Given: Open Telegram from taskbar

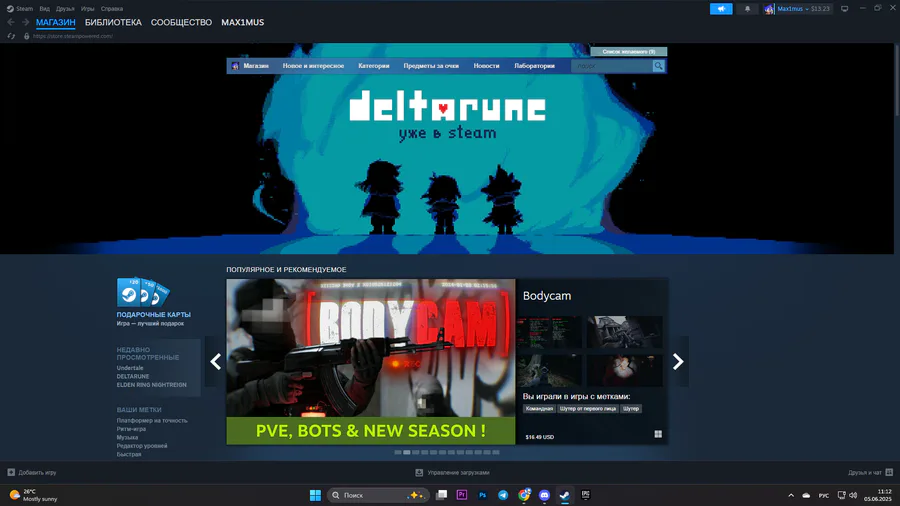Looking at the screenshot, I should click(503, 495).
